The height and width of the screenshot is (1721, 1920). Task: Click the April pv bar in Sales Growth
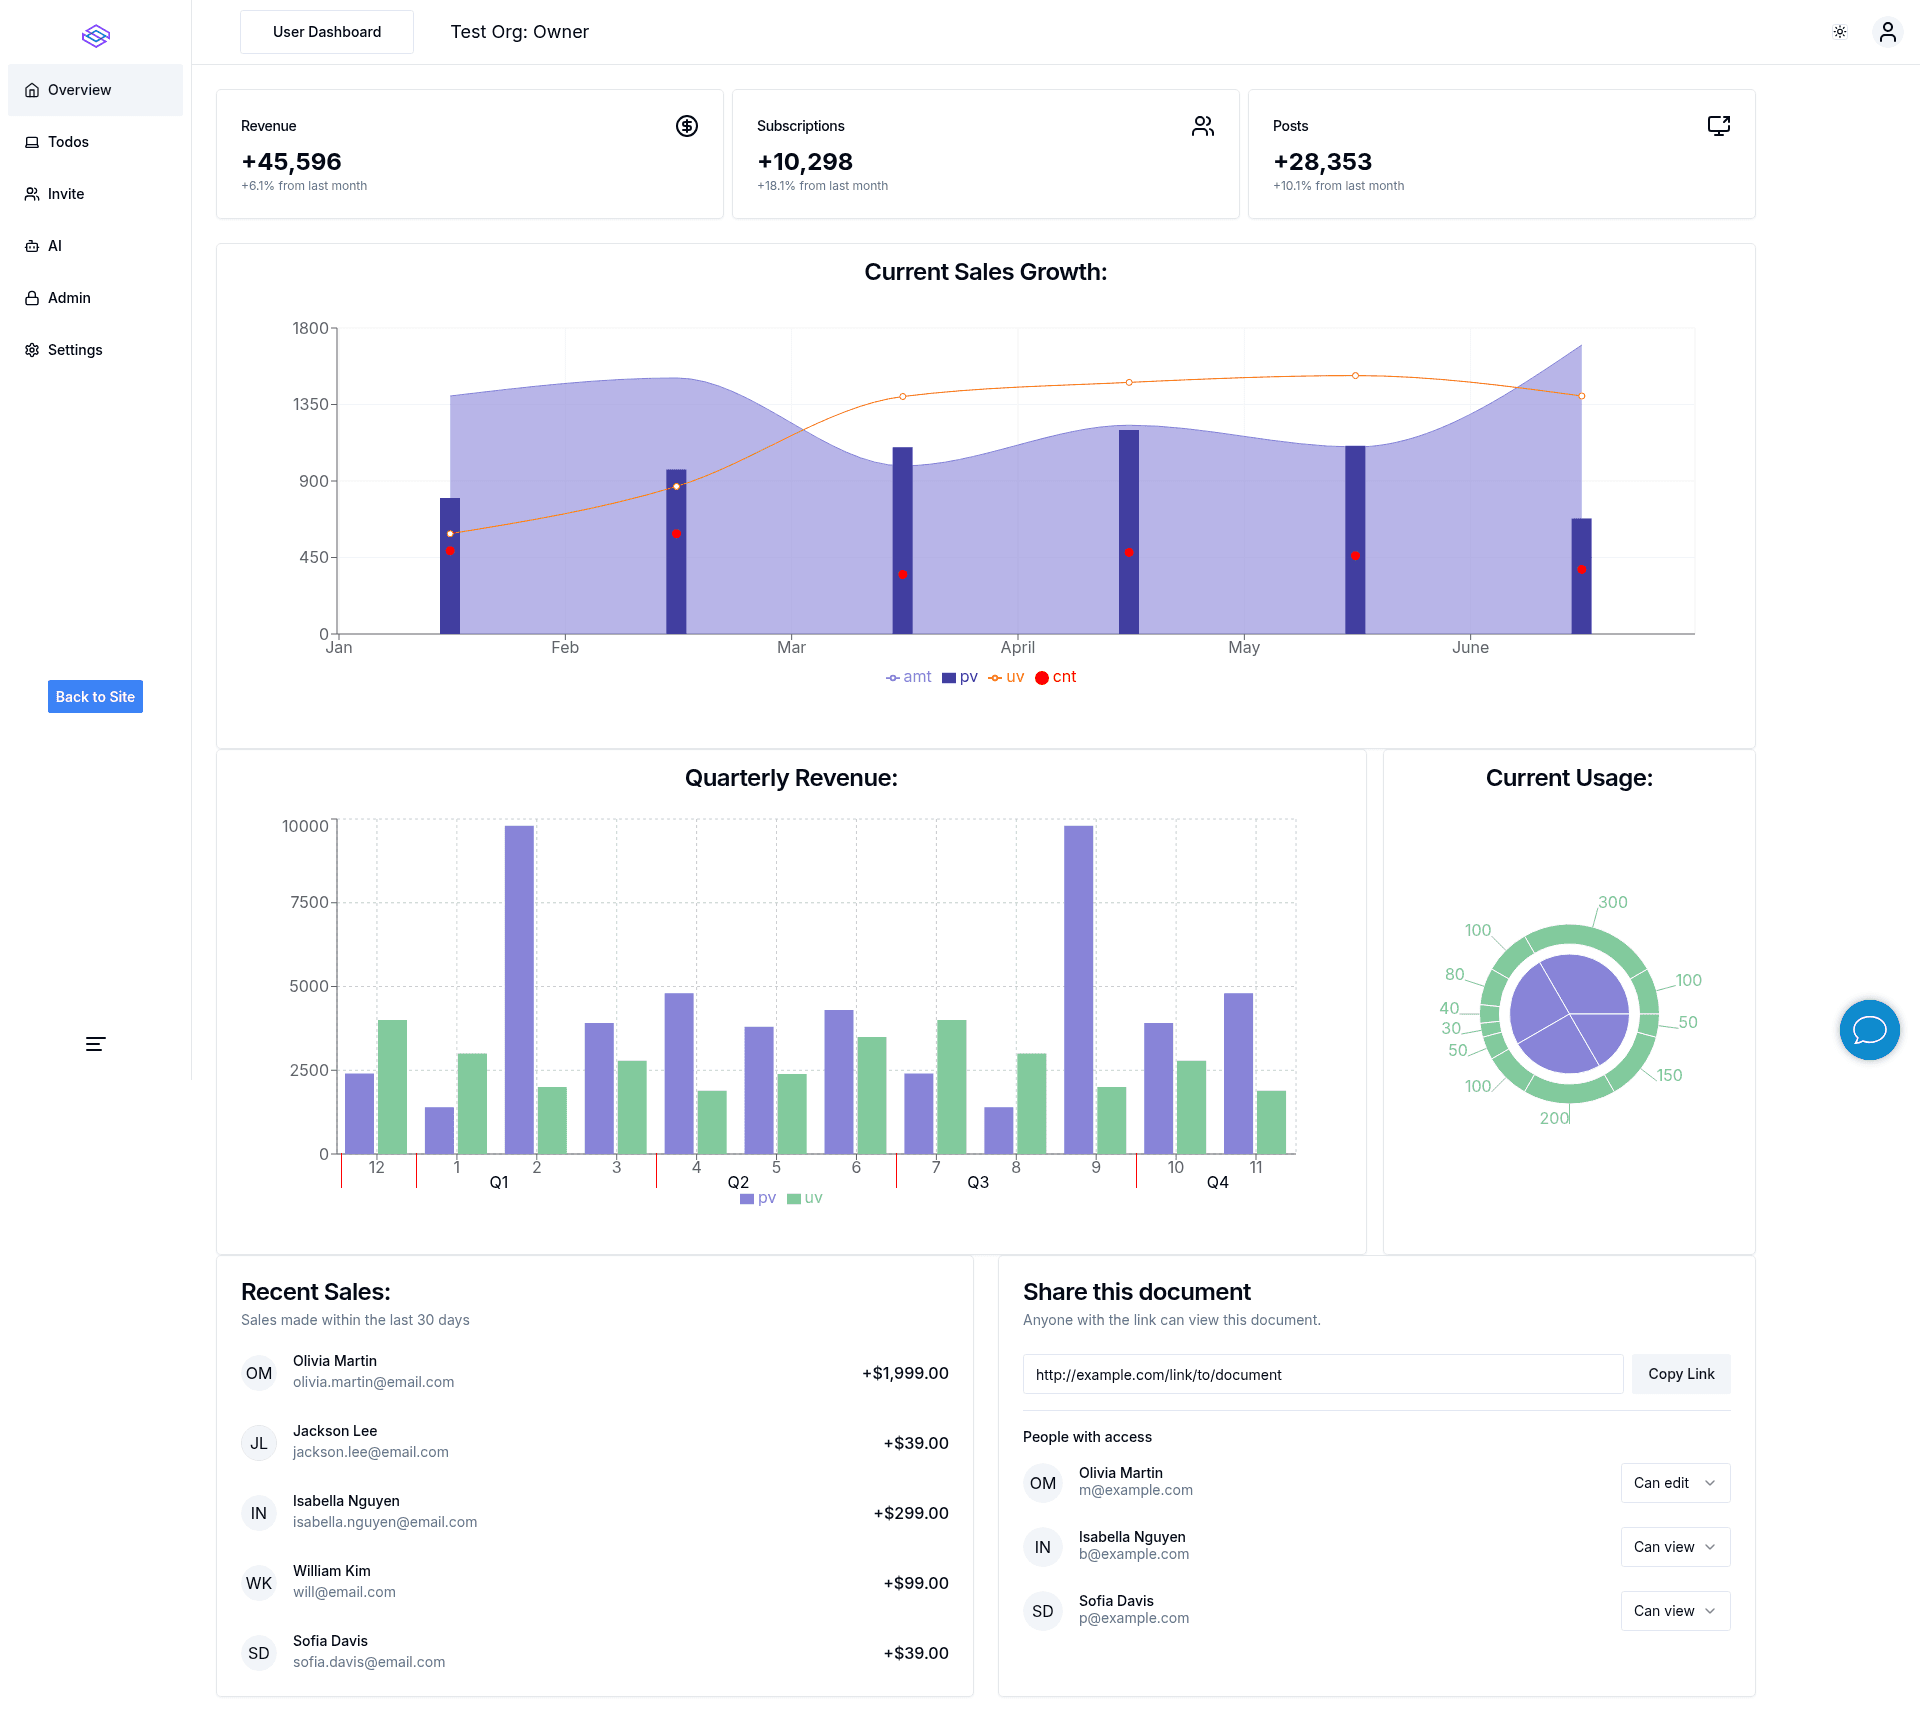pos(1129,532)
